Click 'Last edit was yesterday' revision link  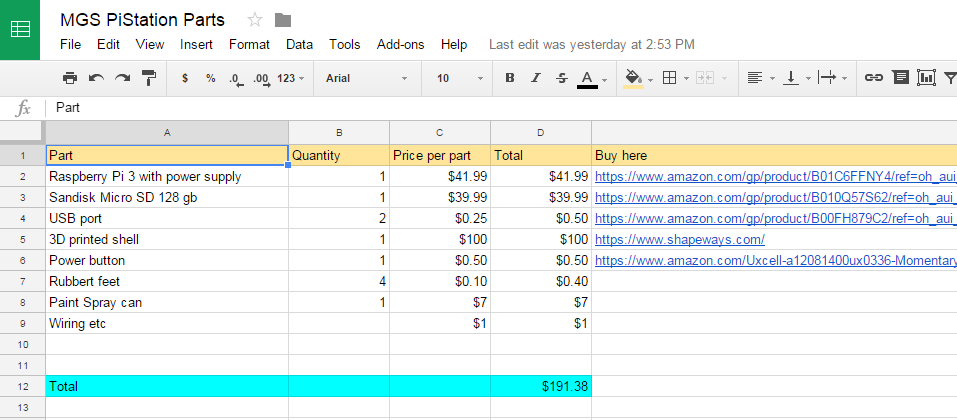592,45
